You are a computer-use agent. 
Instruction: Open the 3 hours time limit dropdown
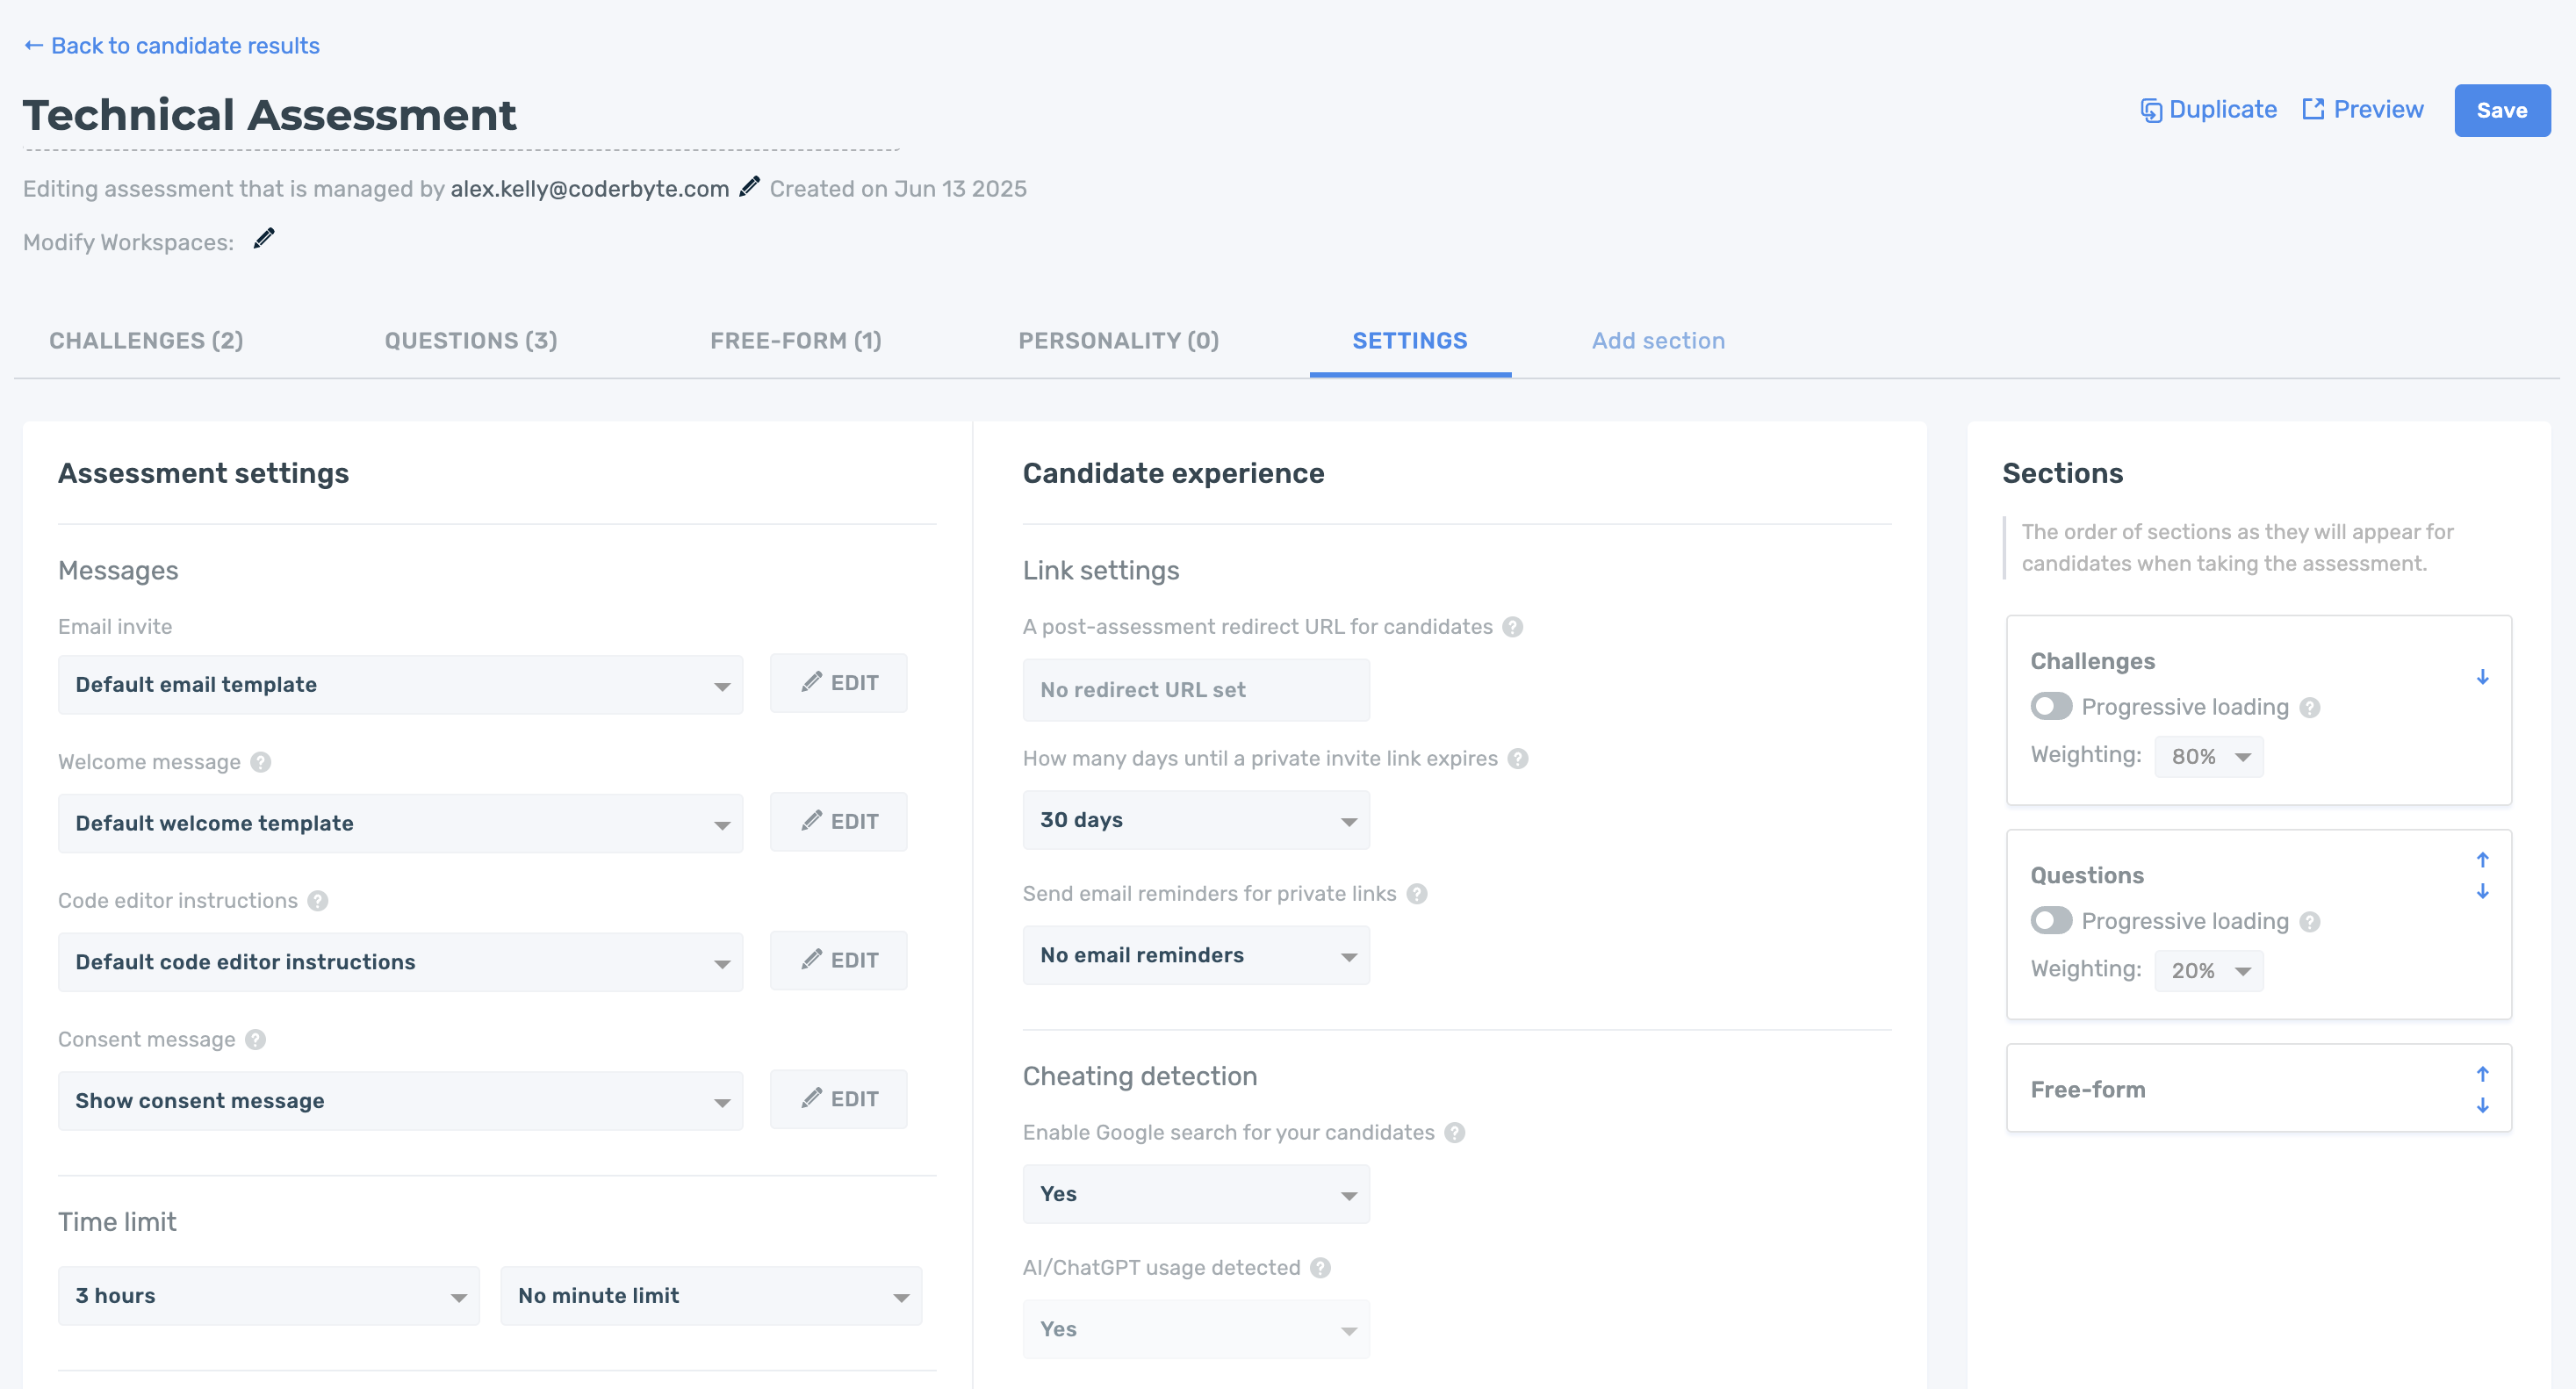pos(268,1297)
